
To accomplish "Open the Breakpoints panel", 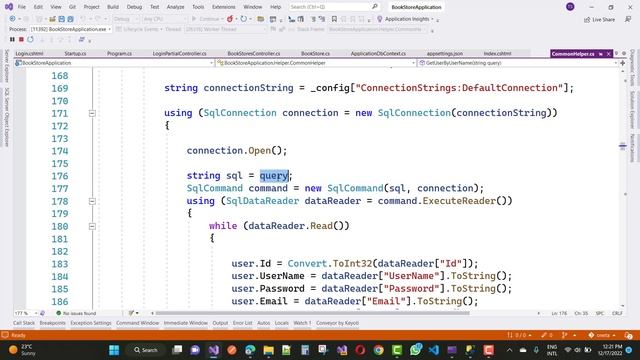I will coord(52,323).
